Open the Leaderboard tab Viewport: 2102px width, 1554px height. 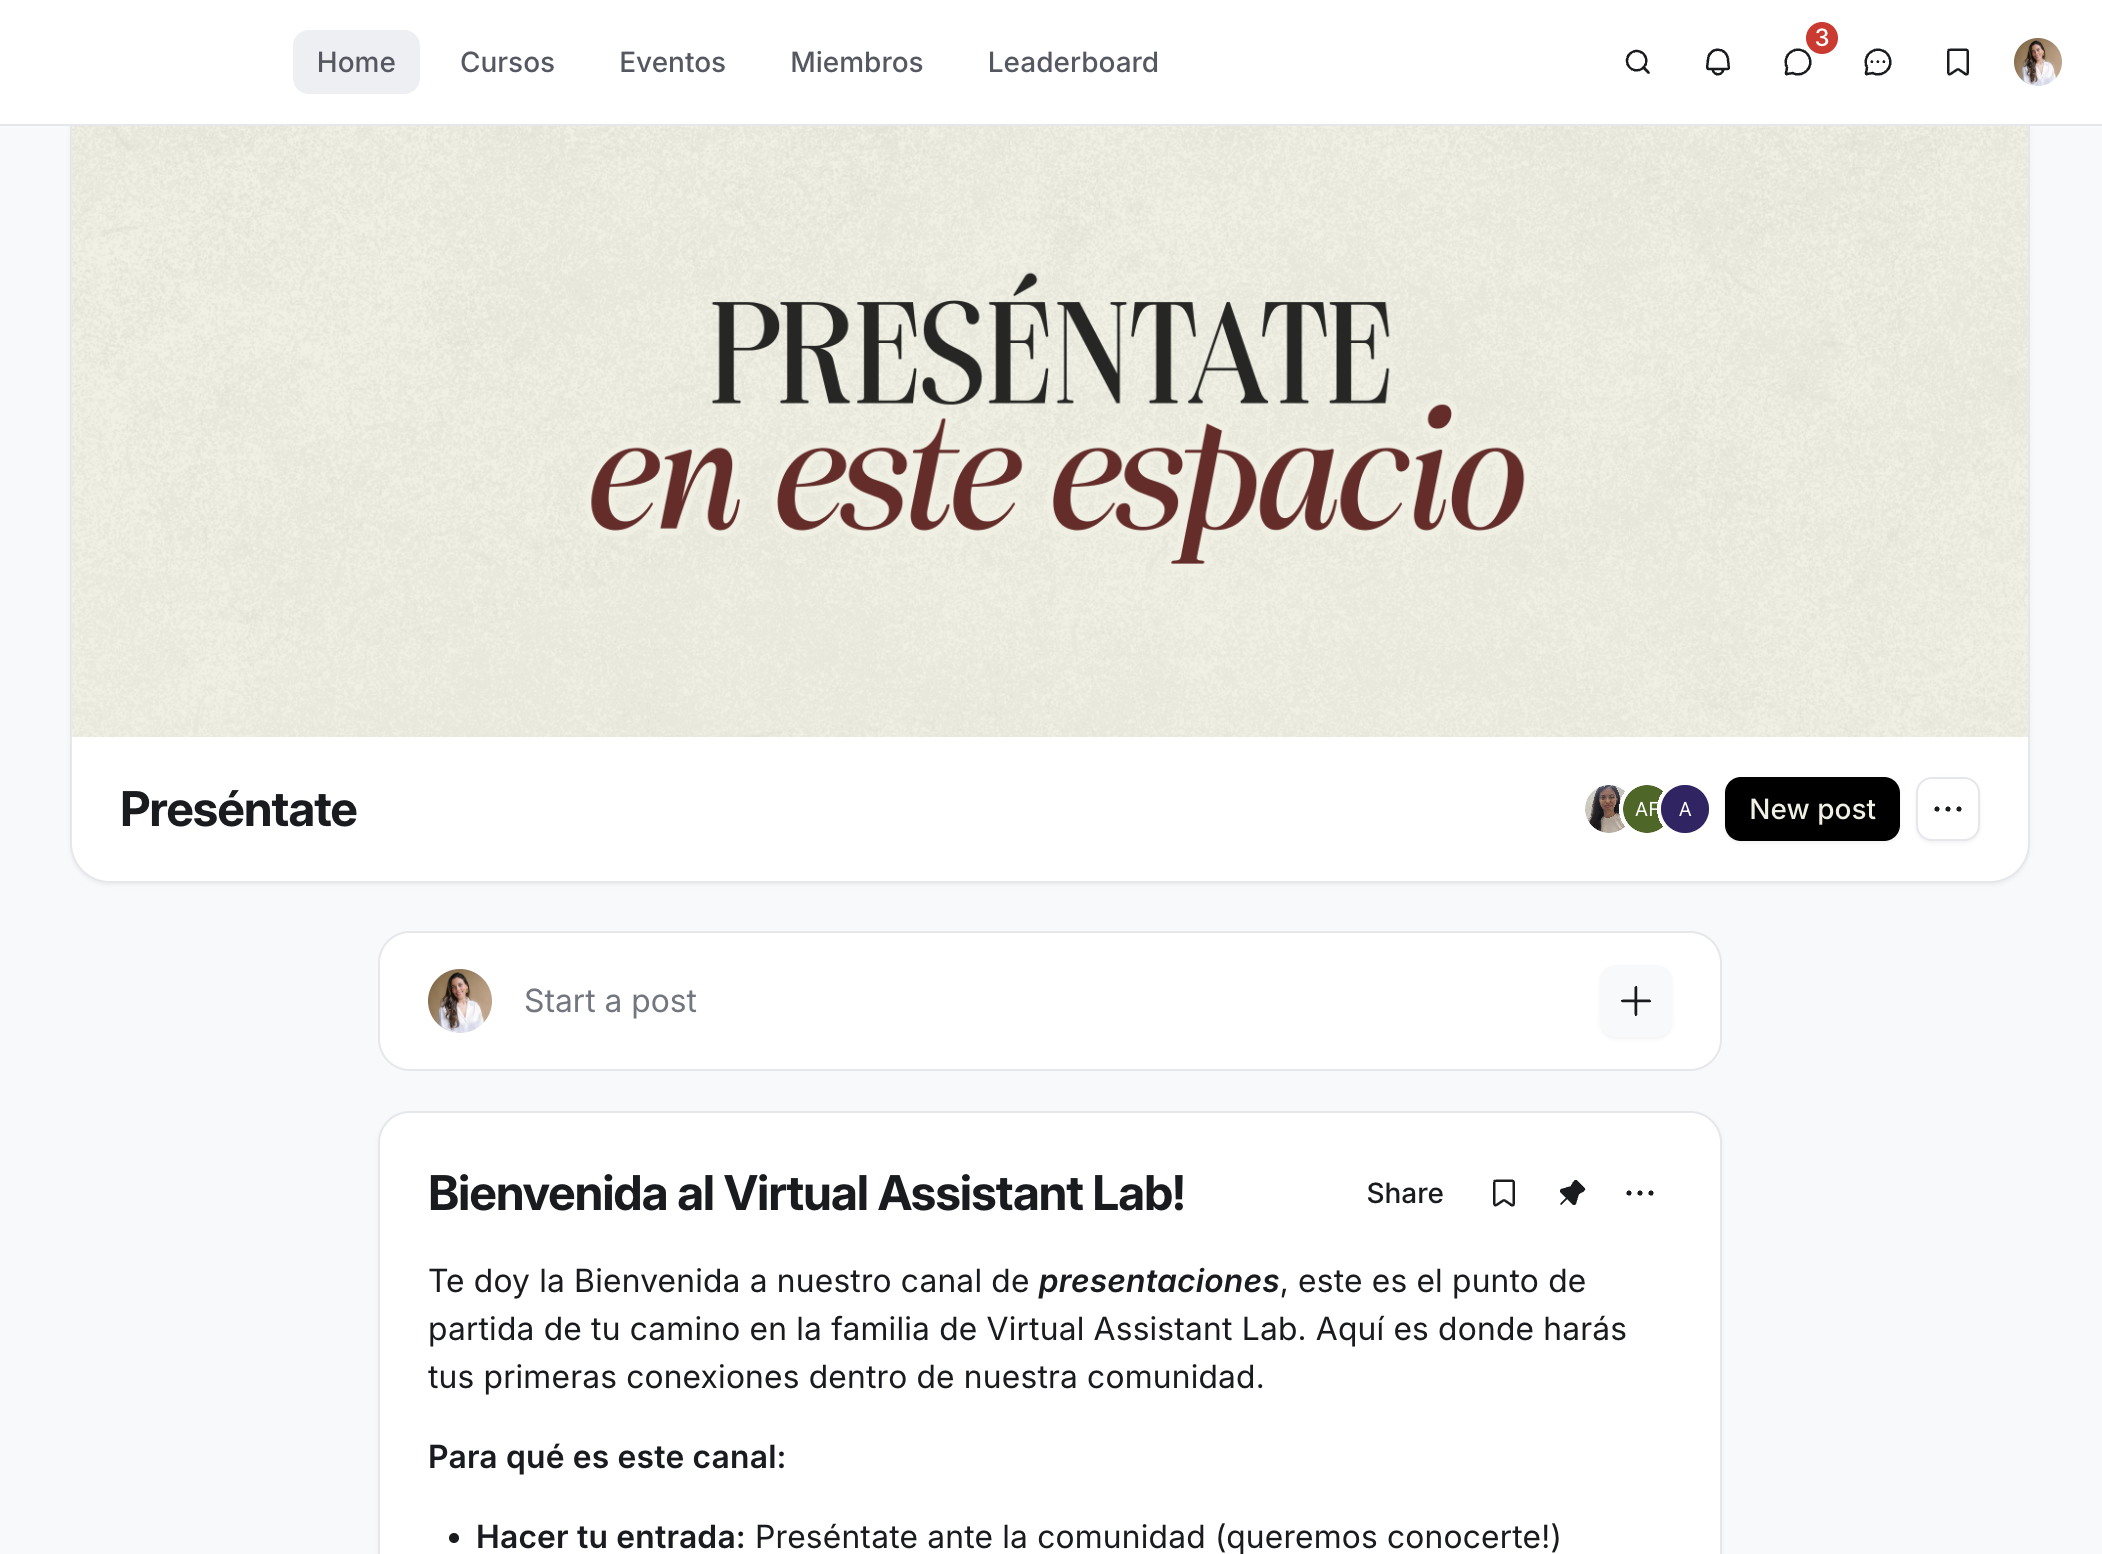[x=1073, y=62]
